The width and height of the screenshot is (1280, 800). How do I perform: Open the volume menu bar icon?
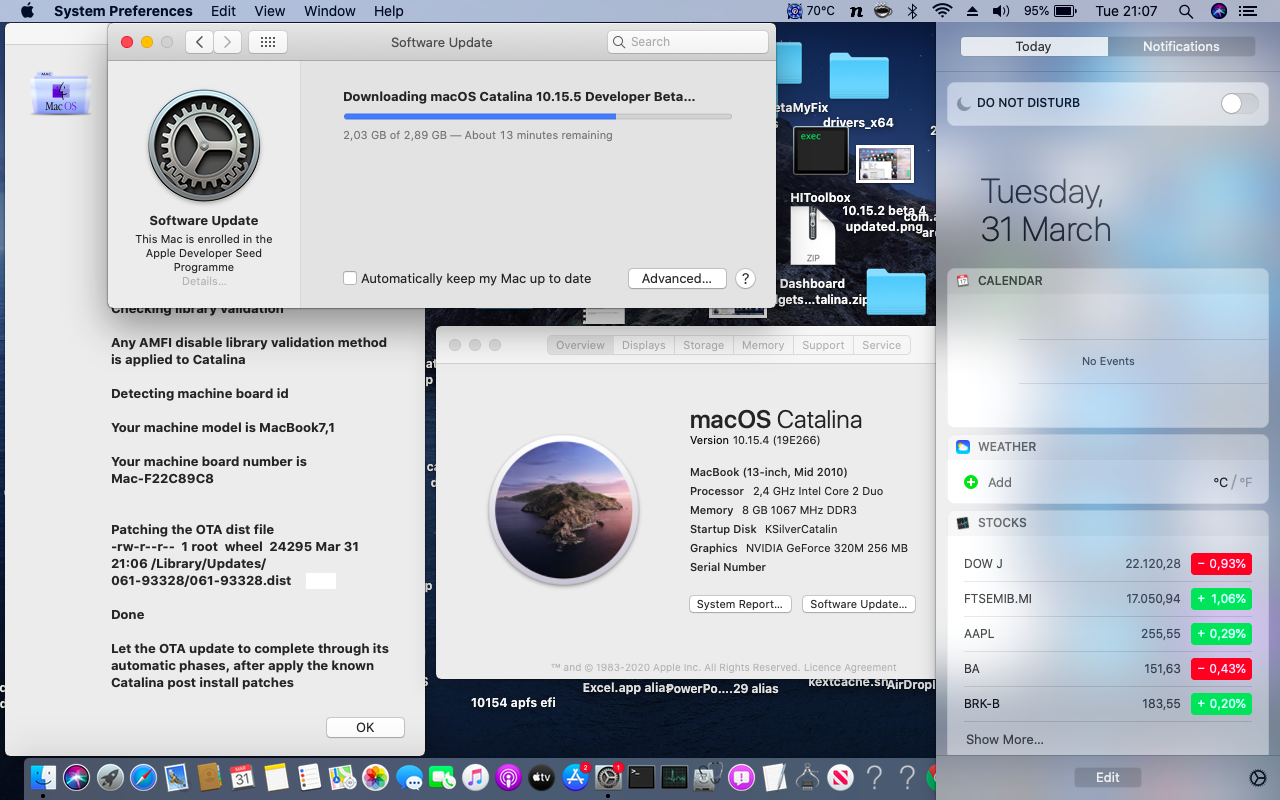point(1001,11)
